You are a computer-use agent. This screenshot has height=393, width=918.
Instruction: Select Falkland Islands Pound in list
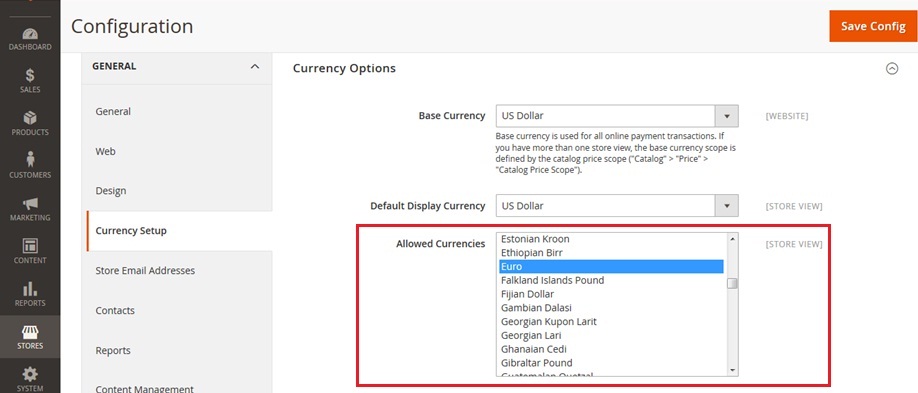click(611, 281)
